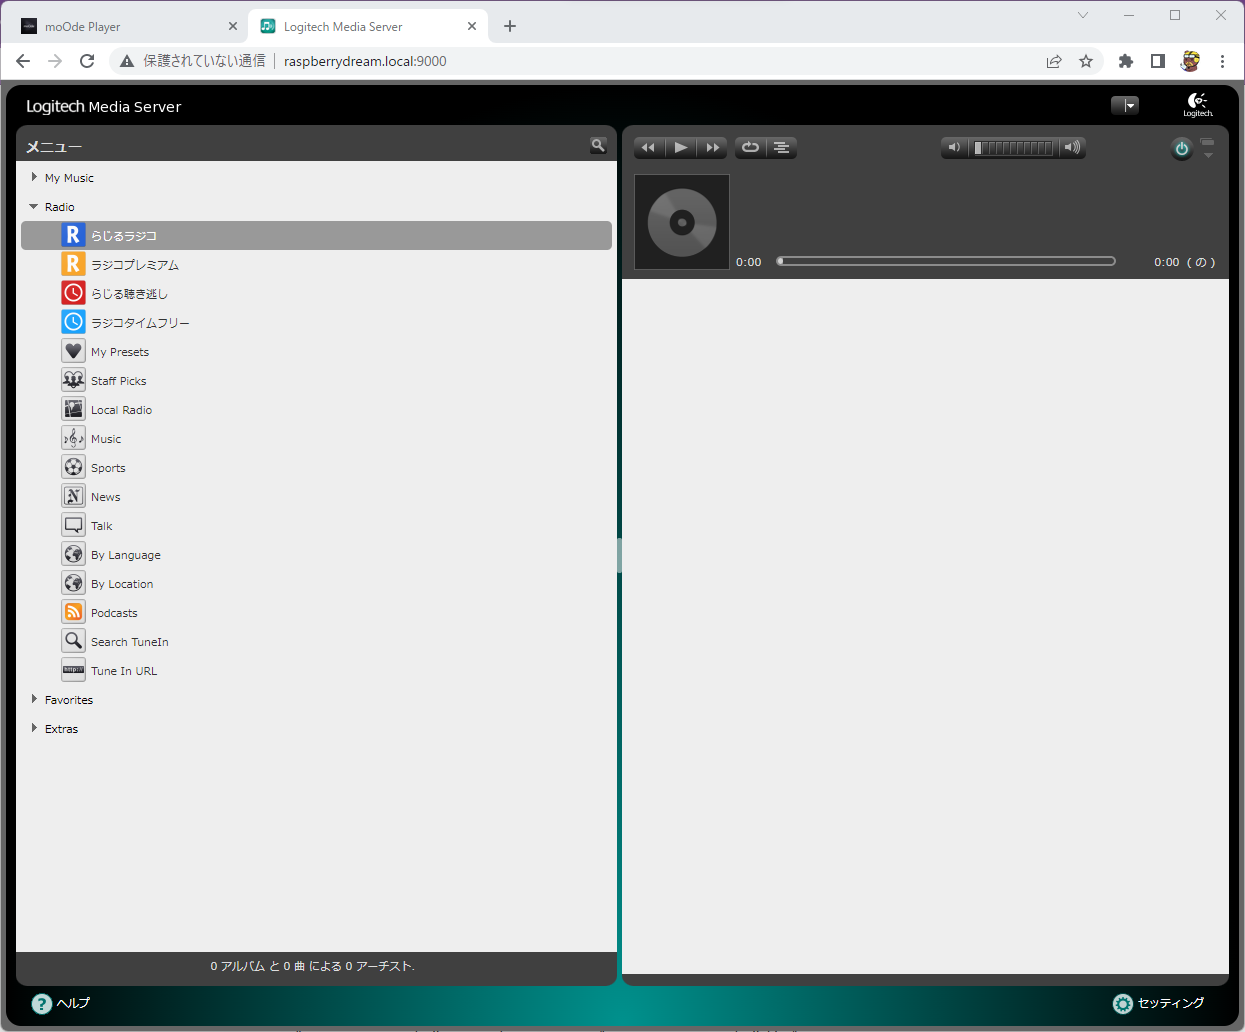Viewport: 1245px width, 1032px height.
Task: Skip to the next track
Action: click(712, 147)
